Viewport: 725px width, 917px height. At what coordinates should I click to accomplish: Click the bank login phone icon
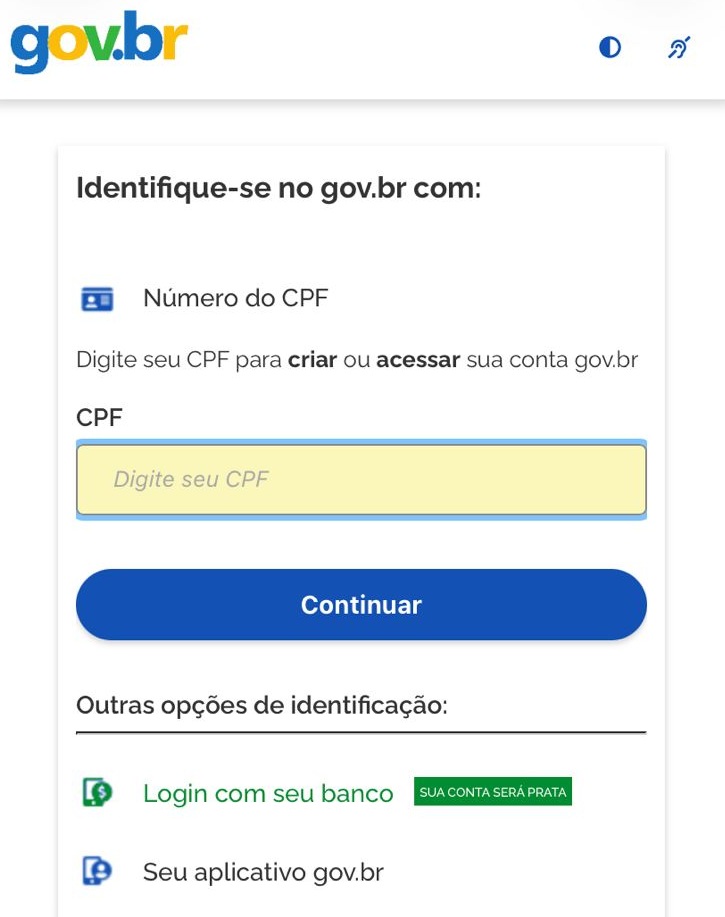click(97, 793)
